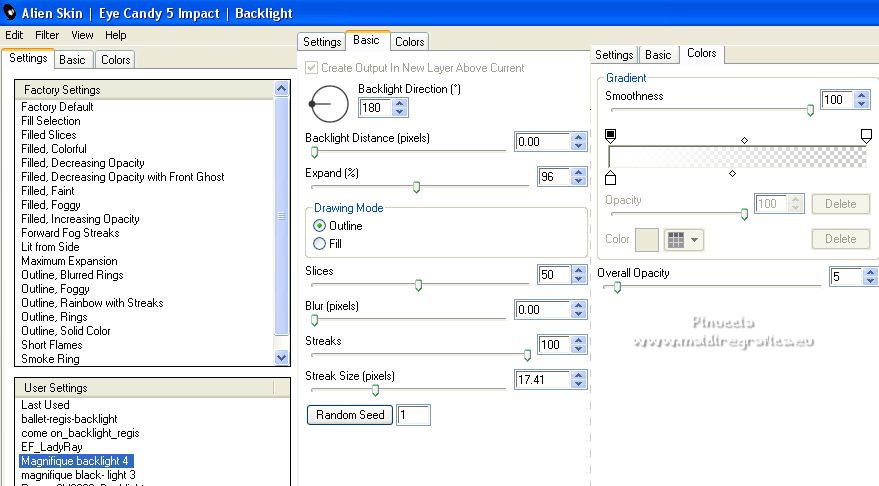Click the black opacity stop above the gradient
The image size is (879, 486).
pos(610,135)
